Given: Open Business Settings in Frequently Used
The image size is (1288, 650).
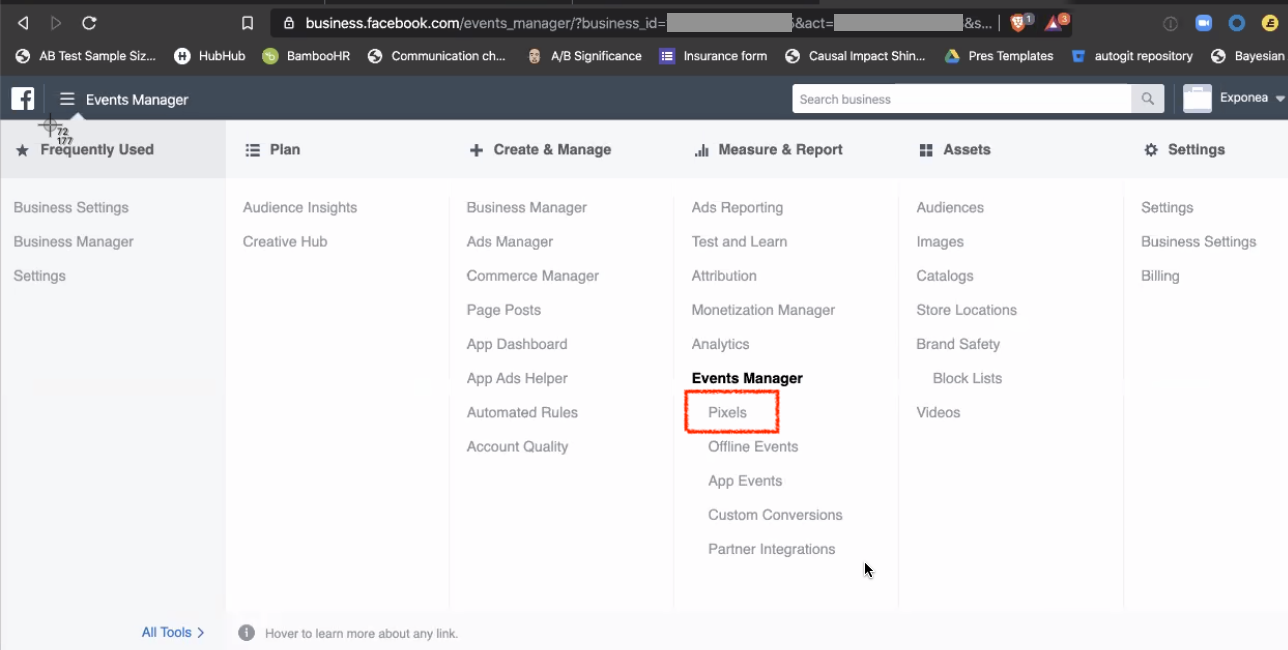Looking at the screenshot, I should click(71, 208).
